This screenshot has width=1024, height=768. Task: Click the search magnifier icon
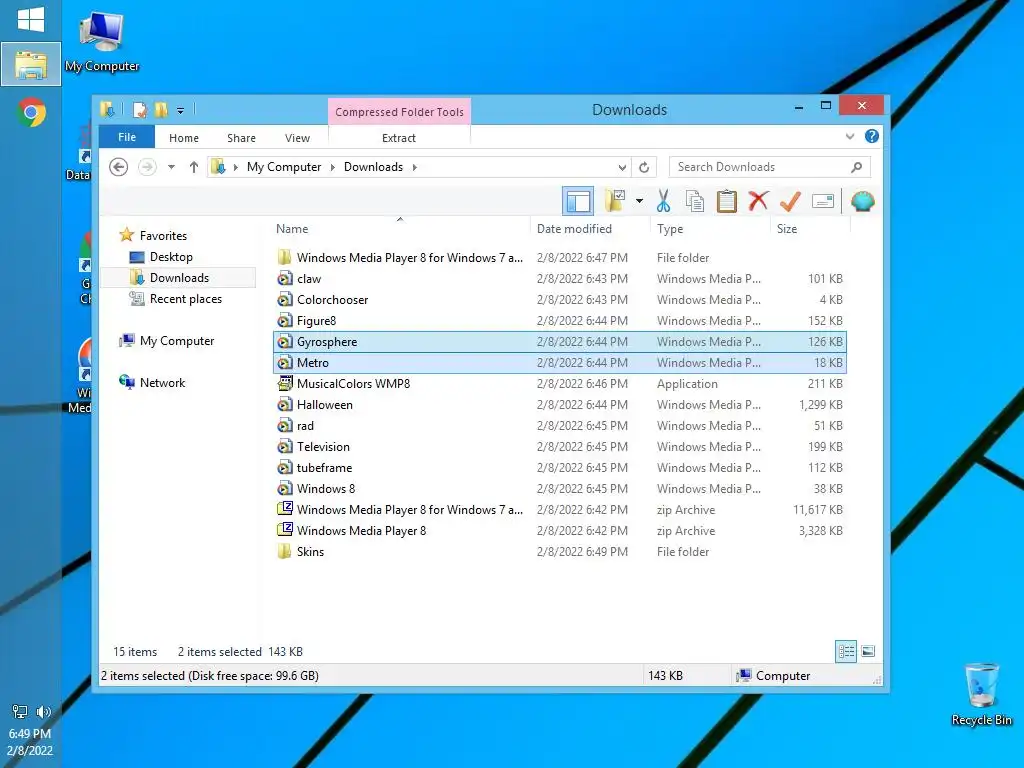pyautogui.click(x=856, y=167)
